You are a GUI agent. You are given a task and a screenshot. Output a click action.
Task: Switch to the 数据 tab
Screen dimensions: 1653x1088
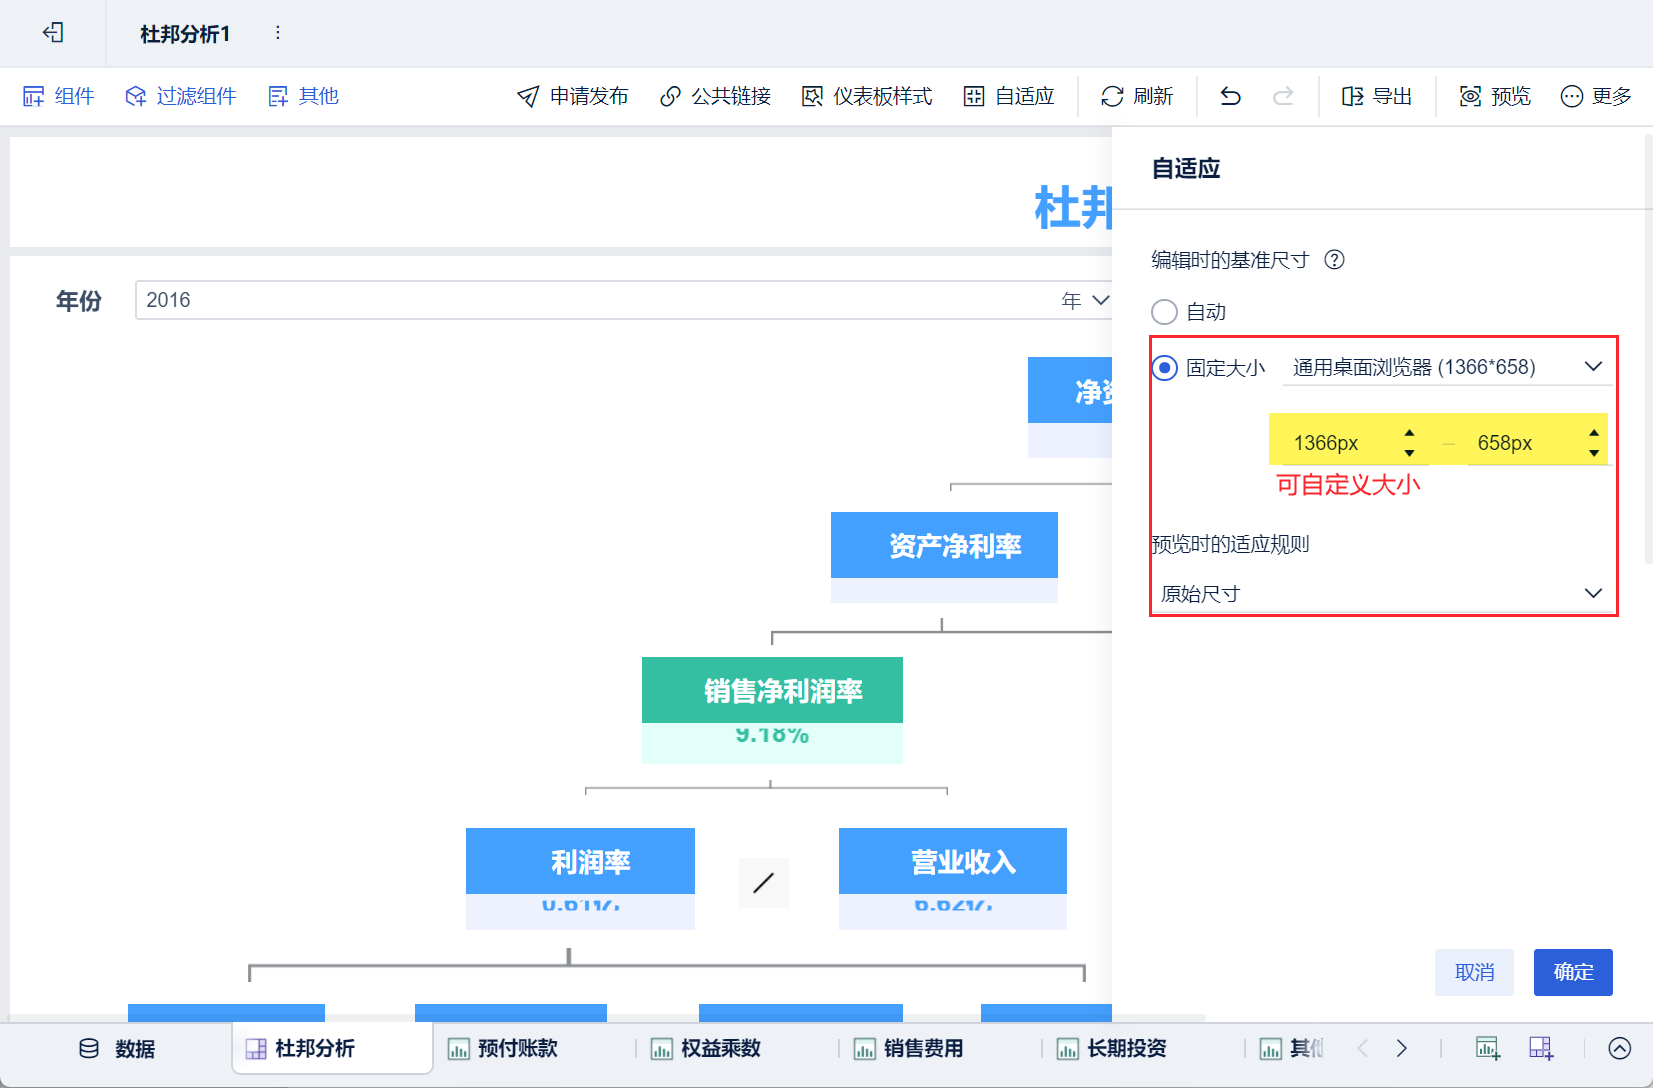(117, 1048)
